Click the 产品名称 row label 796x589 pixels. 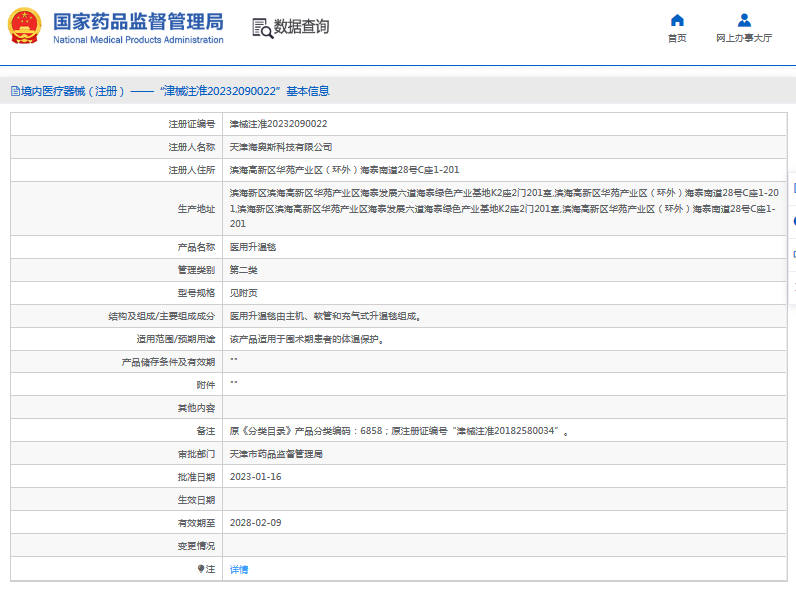tap(196, 247)
